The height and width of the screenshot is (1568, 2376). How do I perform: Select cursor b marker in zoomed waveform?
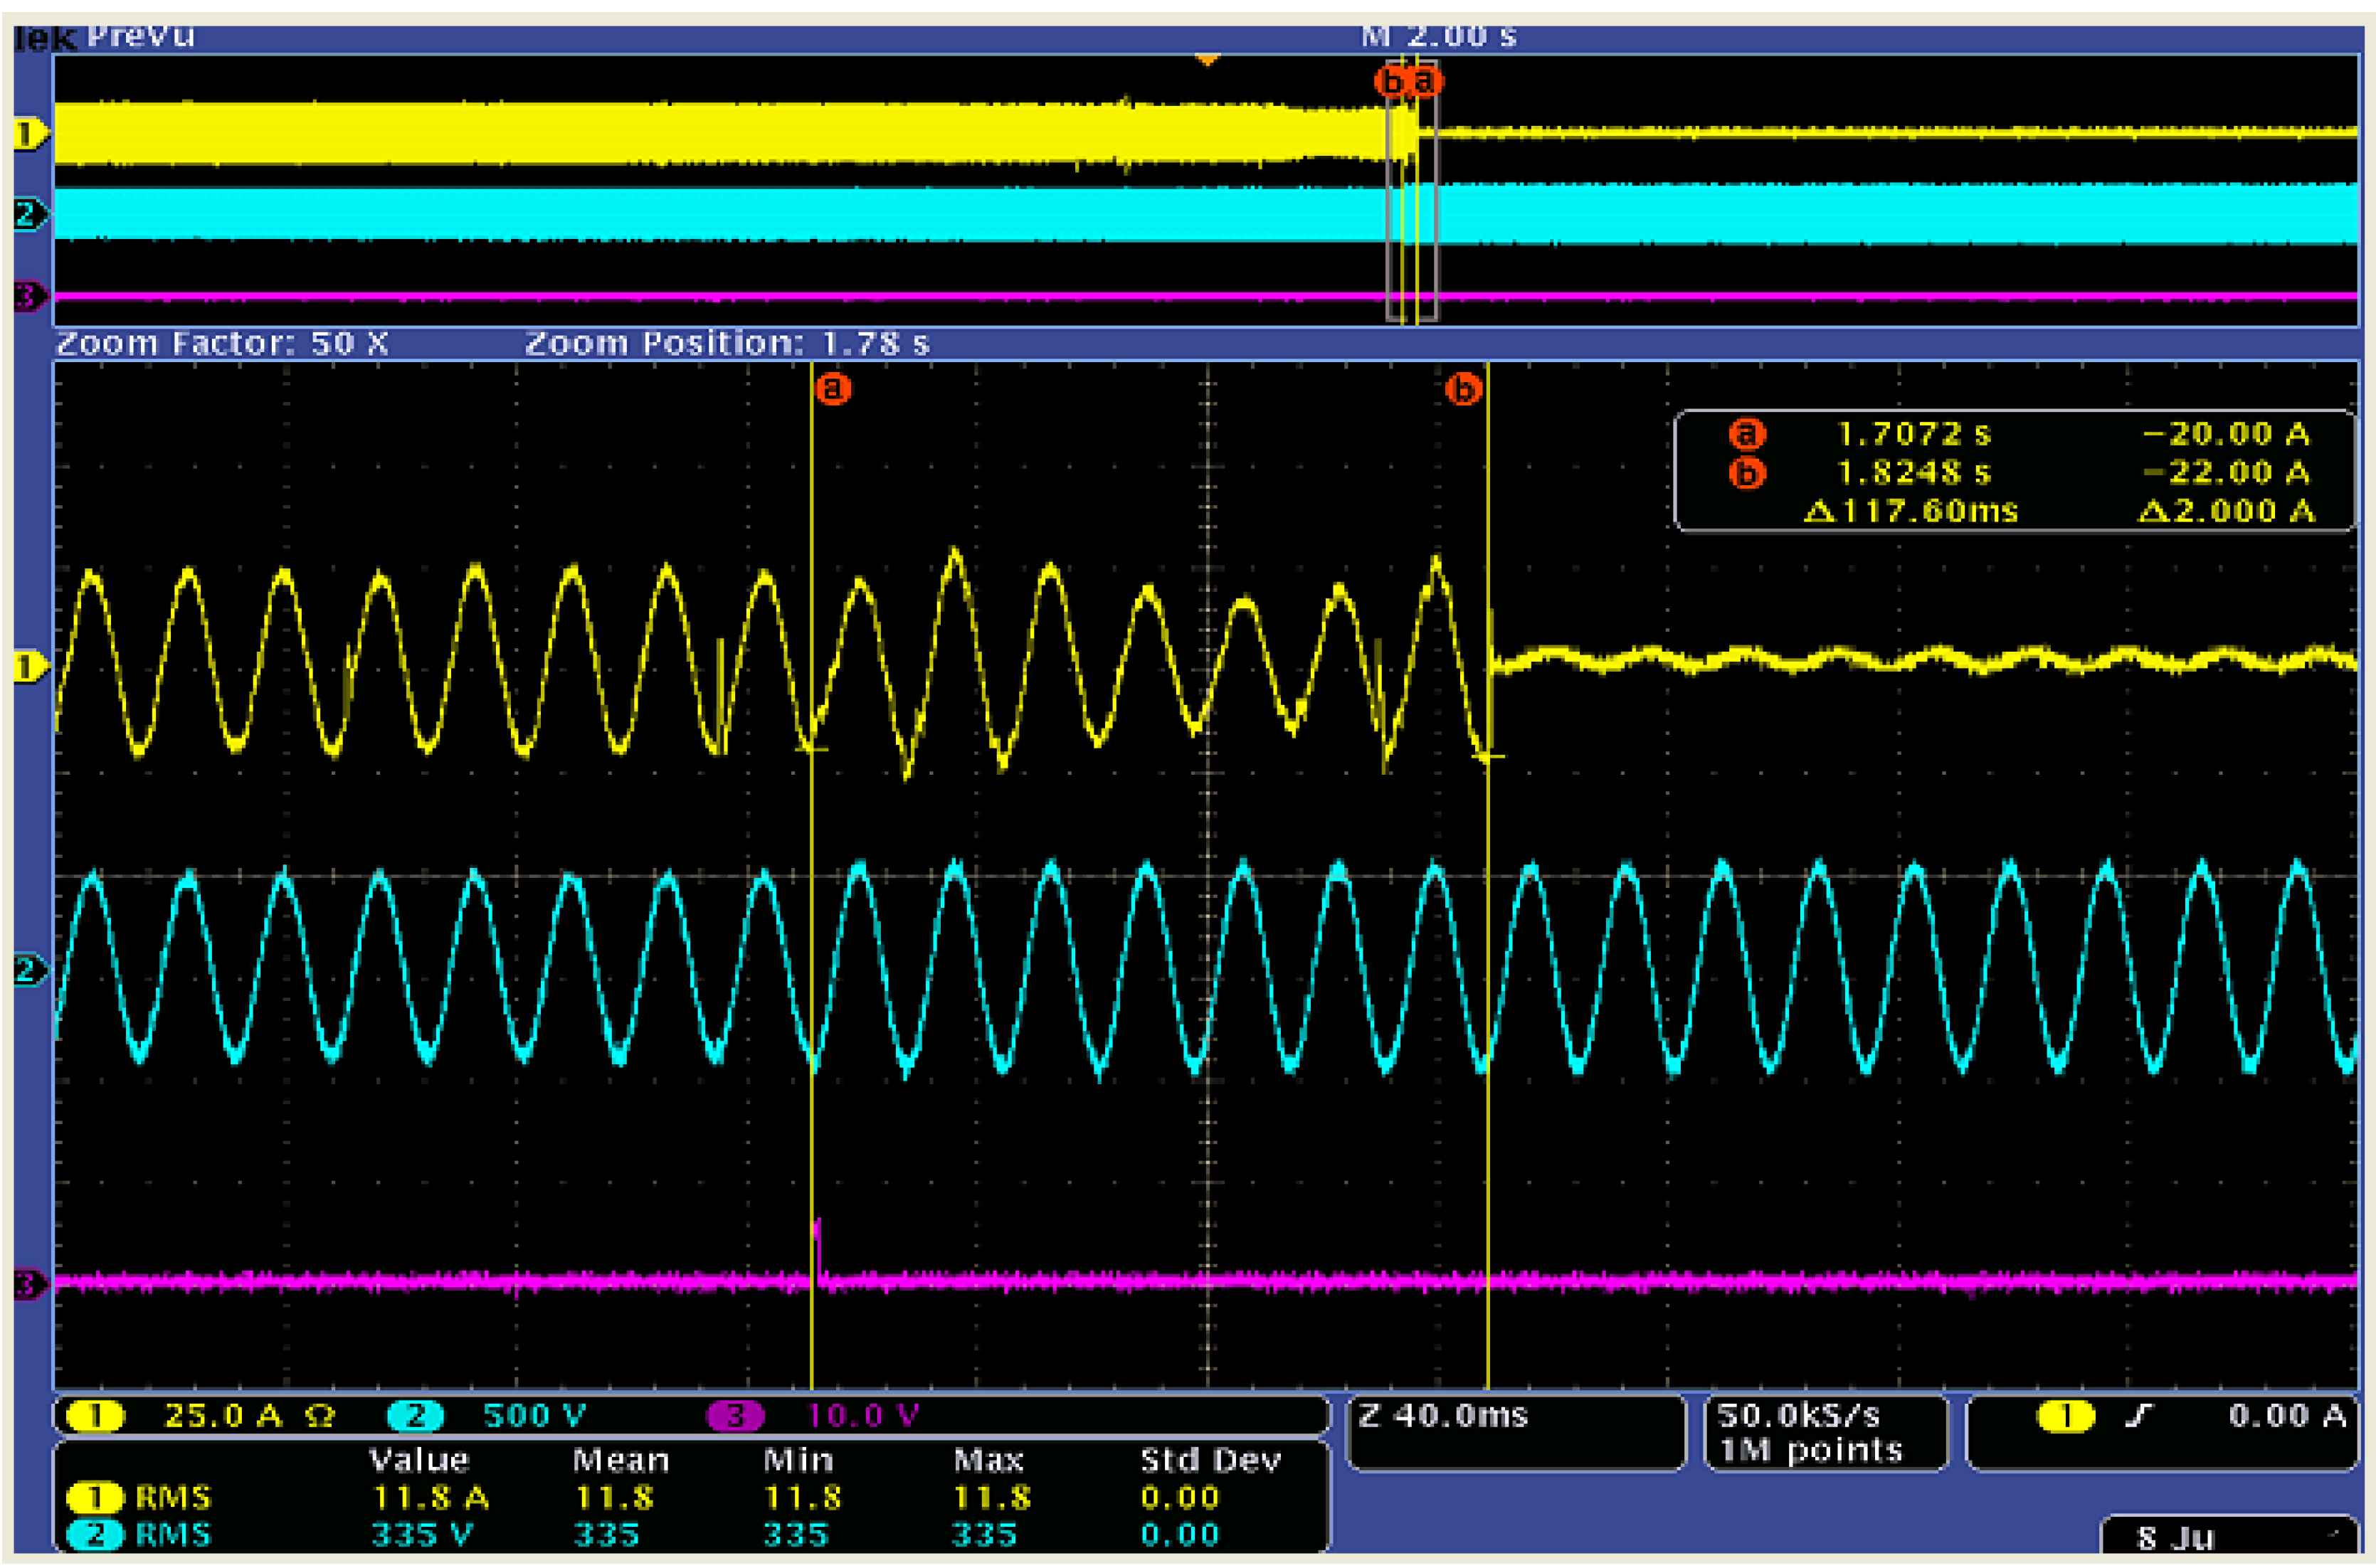pos(1462,388)
